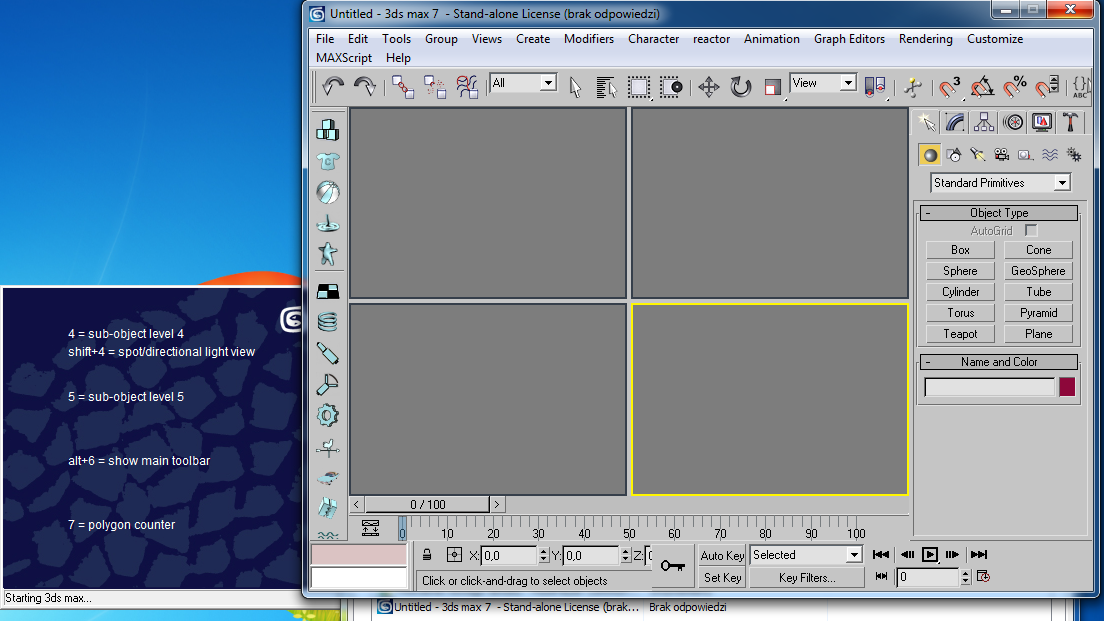Toggle Percent Snap

pyautogui.click(x=1014, y=87)
